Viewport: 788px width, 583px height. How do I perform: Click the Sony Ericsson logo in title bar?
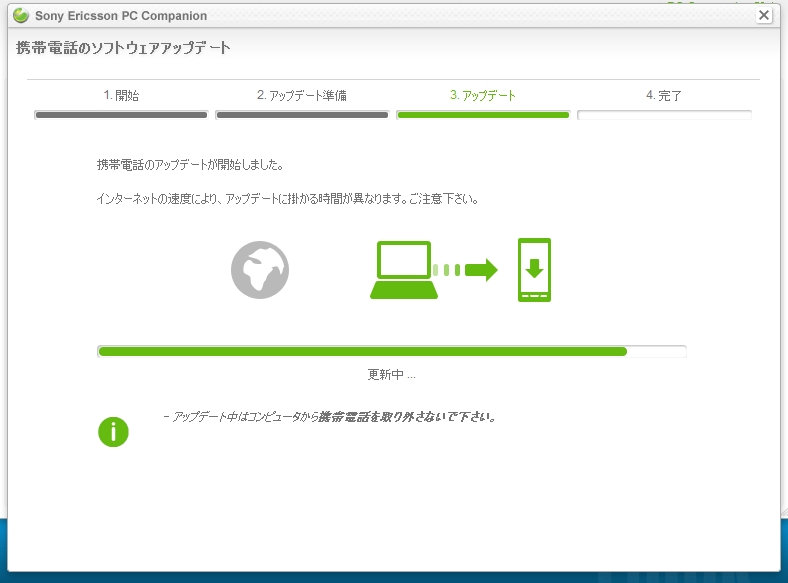(x=20, y=15)
